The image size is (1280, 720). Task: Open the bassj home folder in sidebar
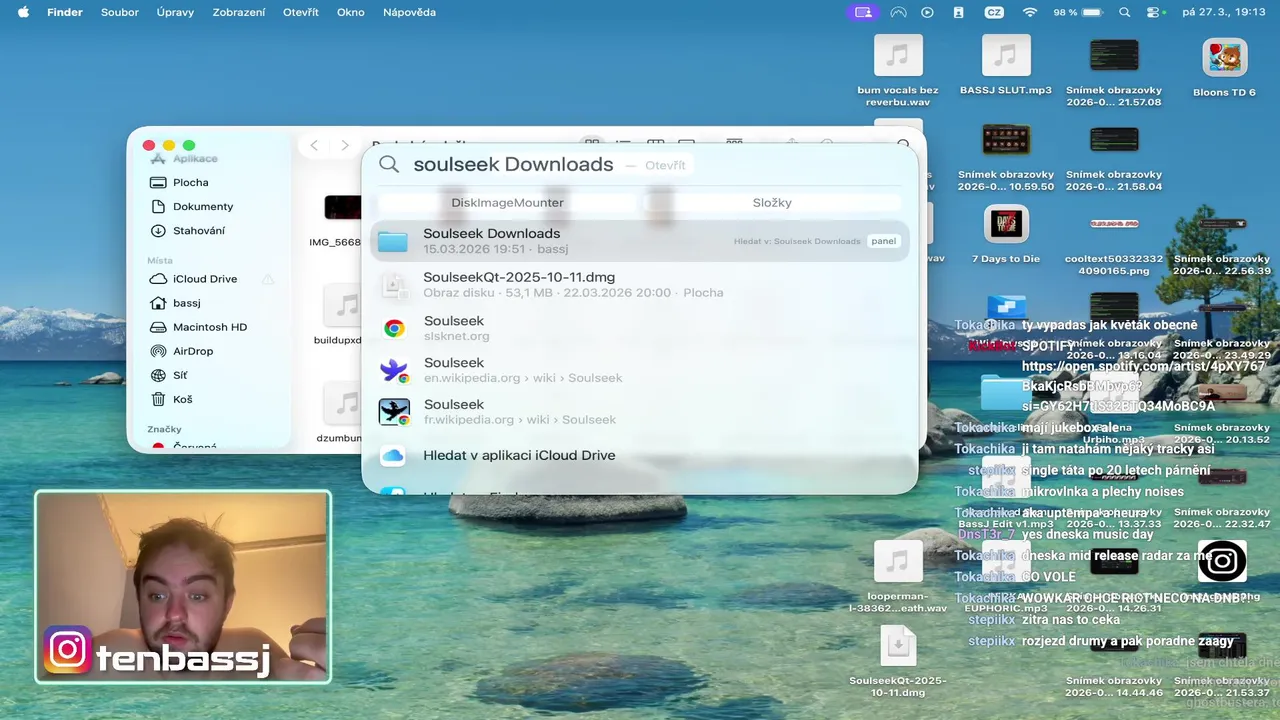click(x=186, y=303)
